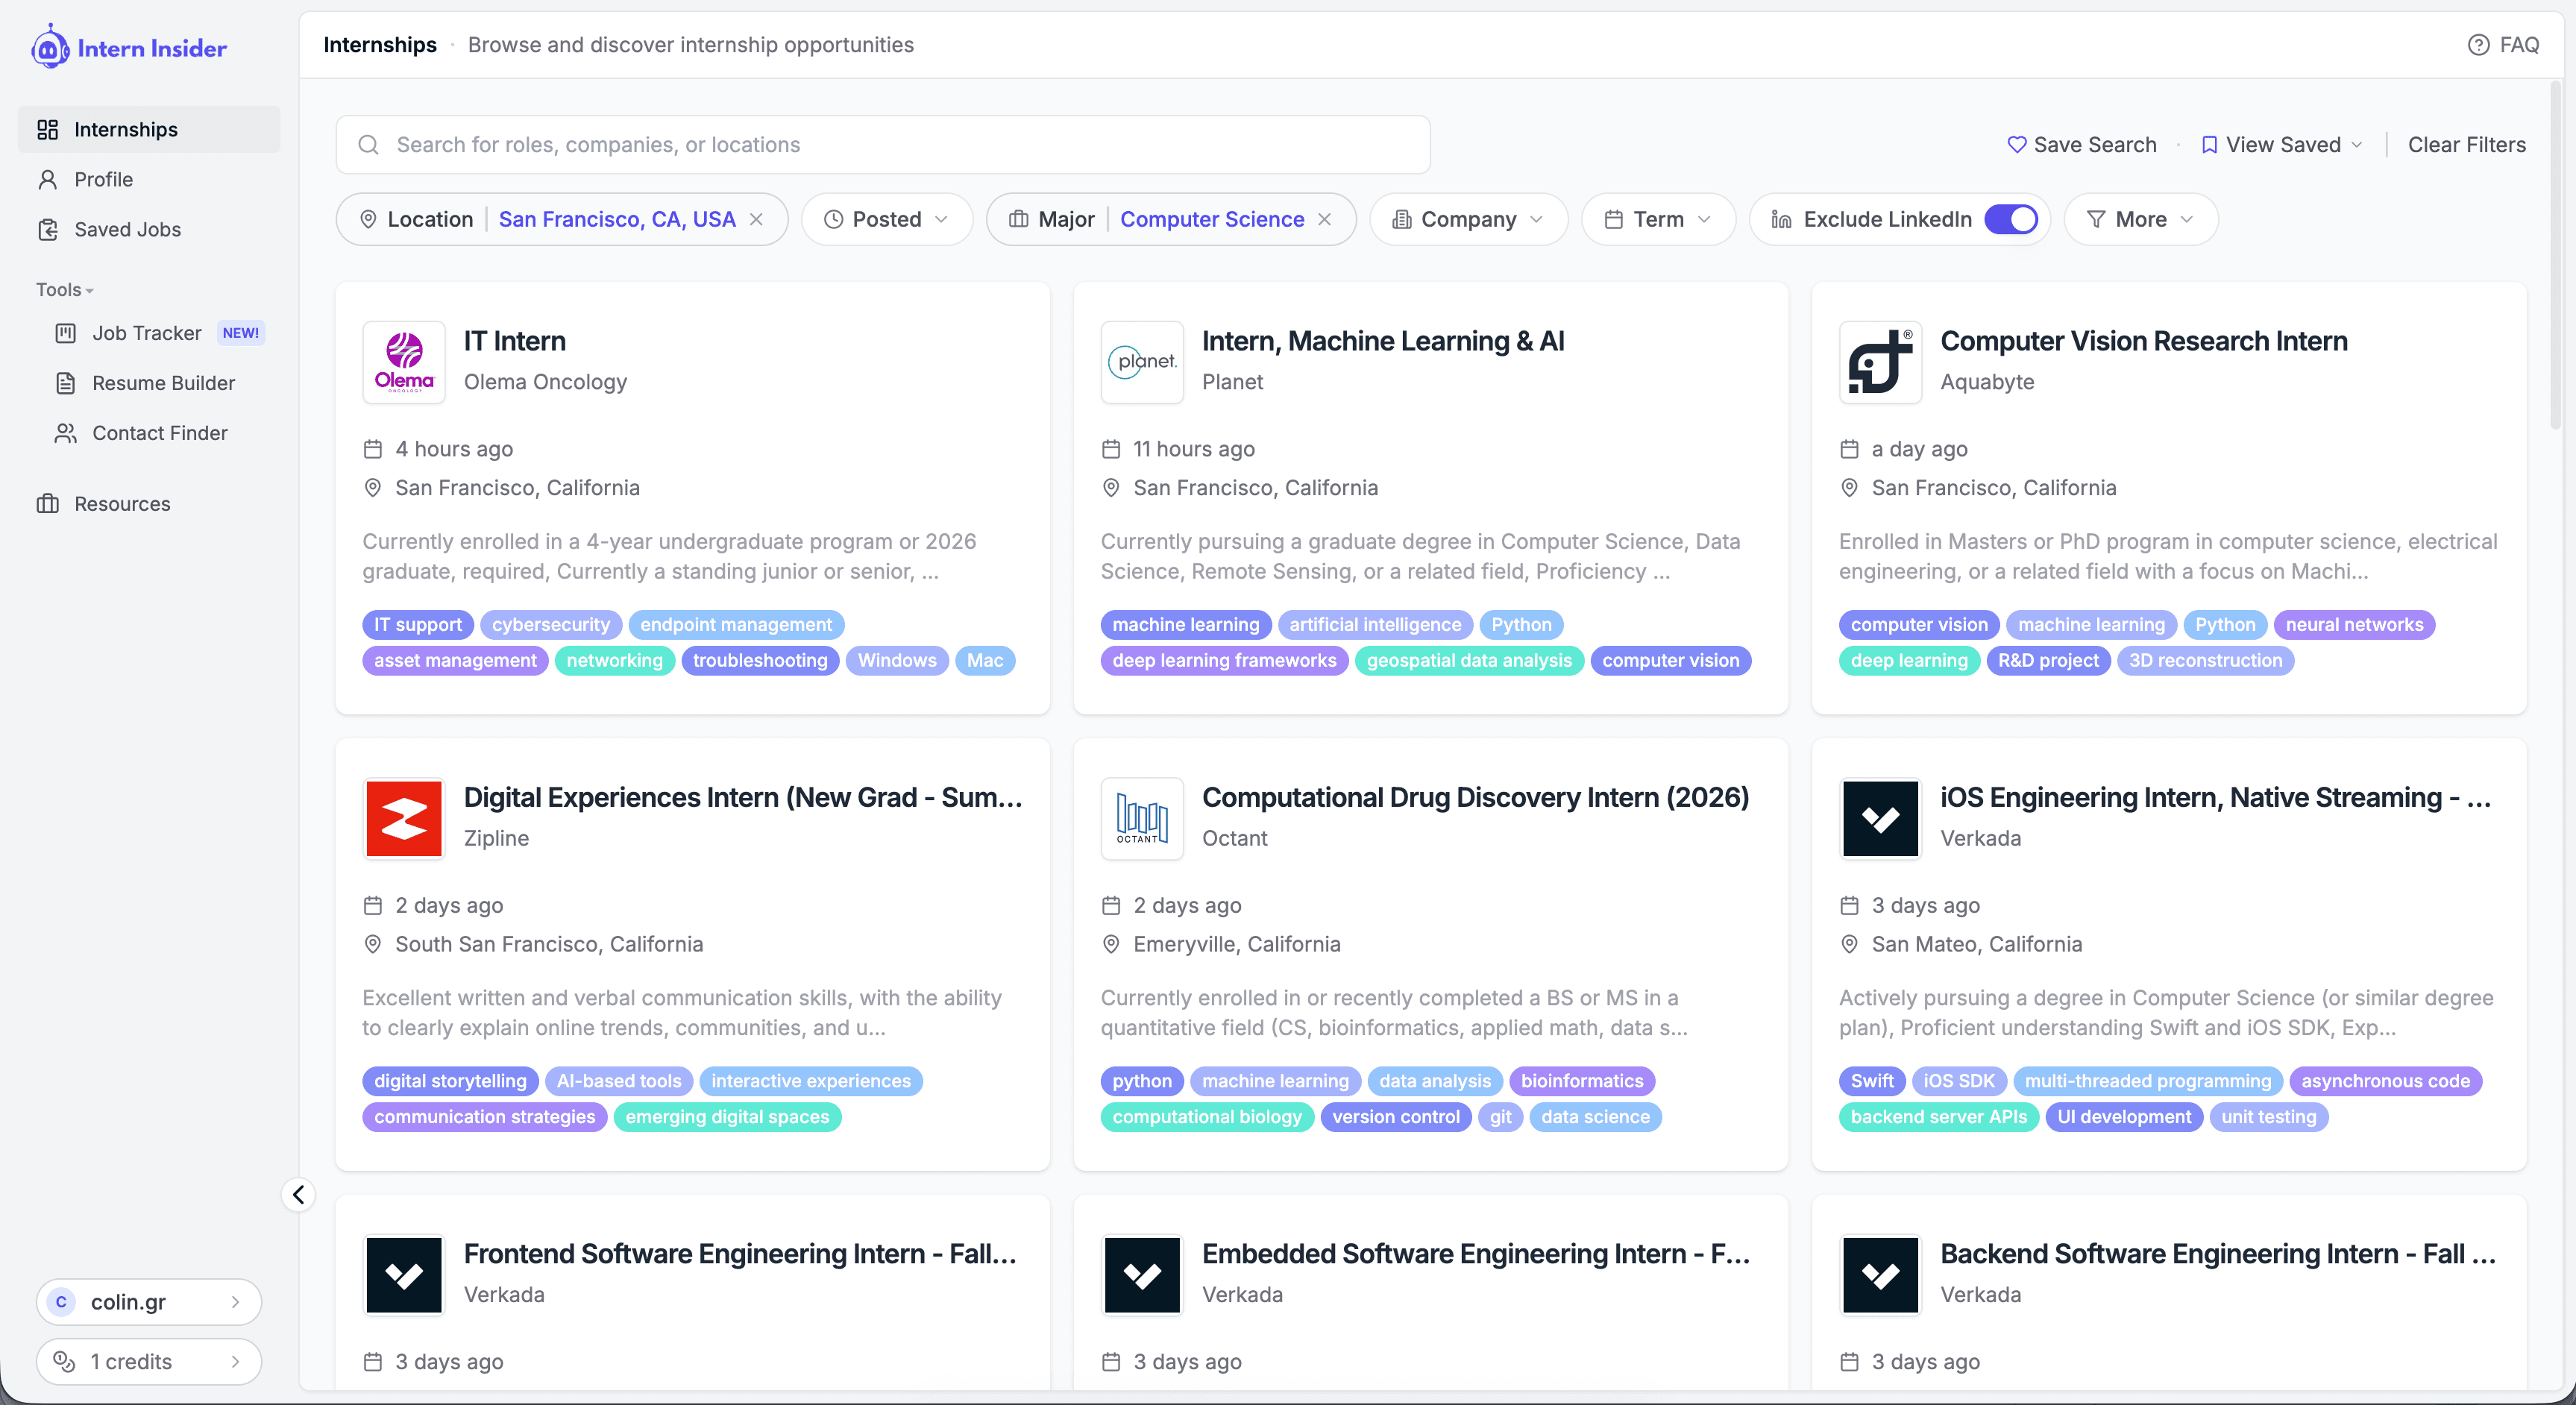Clear the Computer Science major filter
The image size is (2576, 1405).
tap(1324, 219)
